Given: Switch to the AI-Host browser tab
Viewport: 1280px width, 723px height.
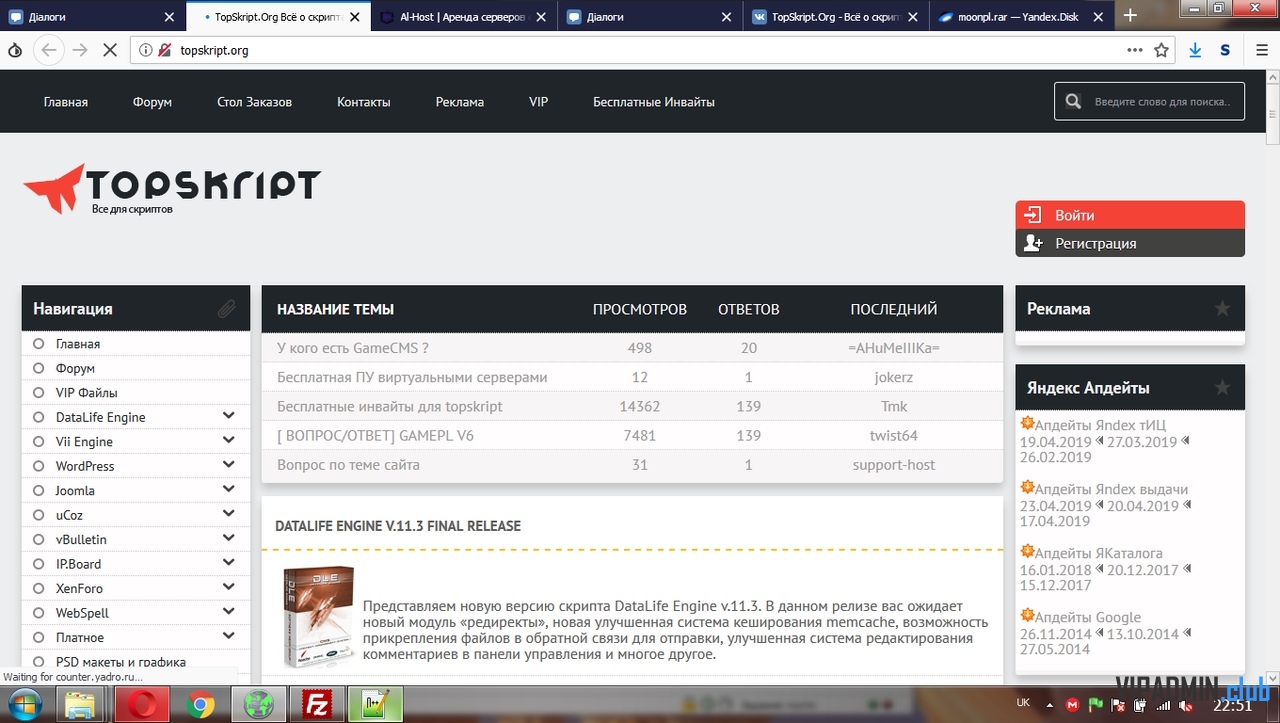Looking at the screenshot, I should tap(462, 16).
